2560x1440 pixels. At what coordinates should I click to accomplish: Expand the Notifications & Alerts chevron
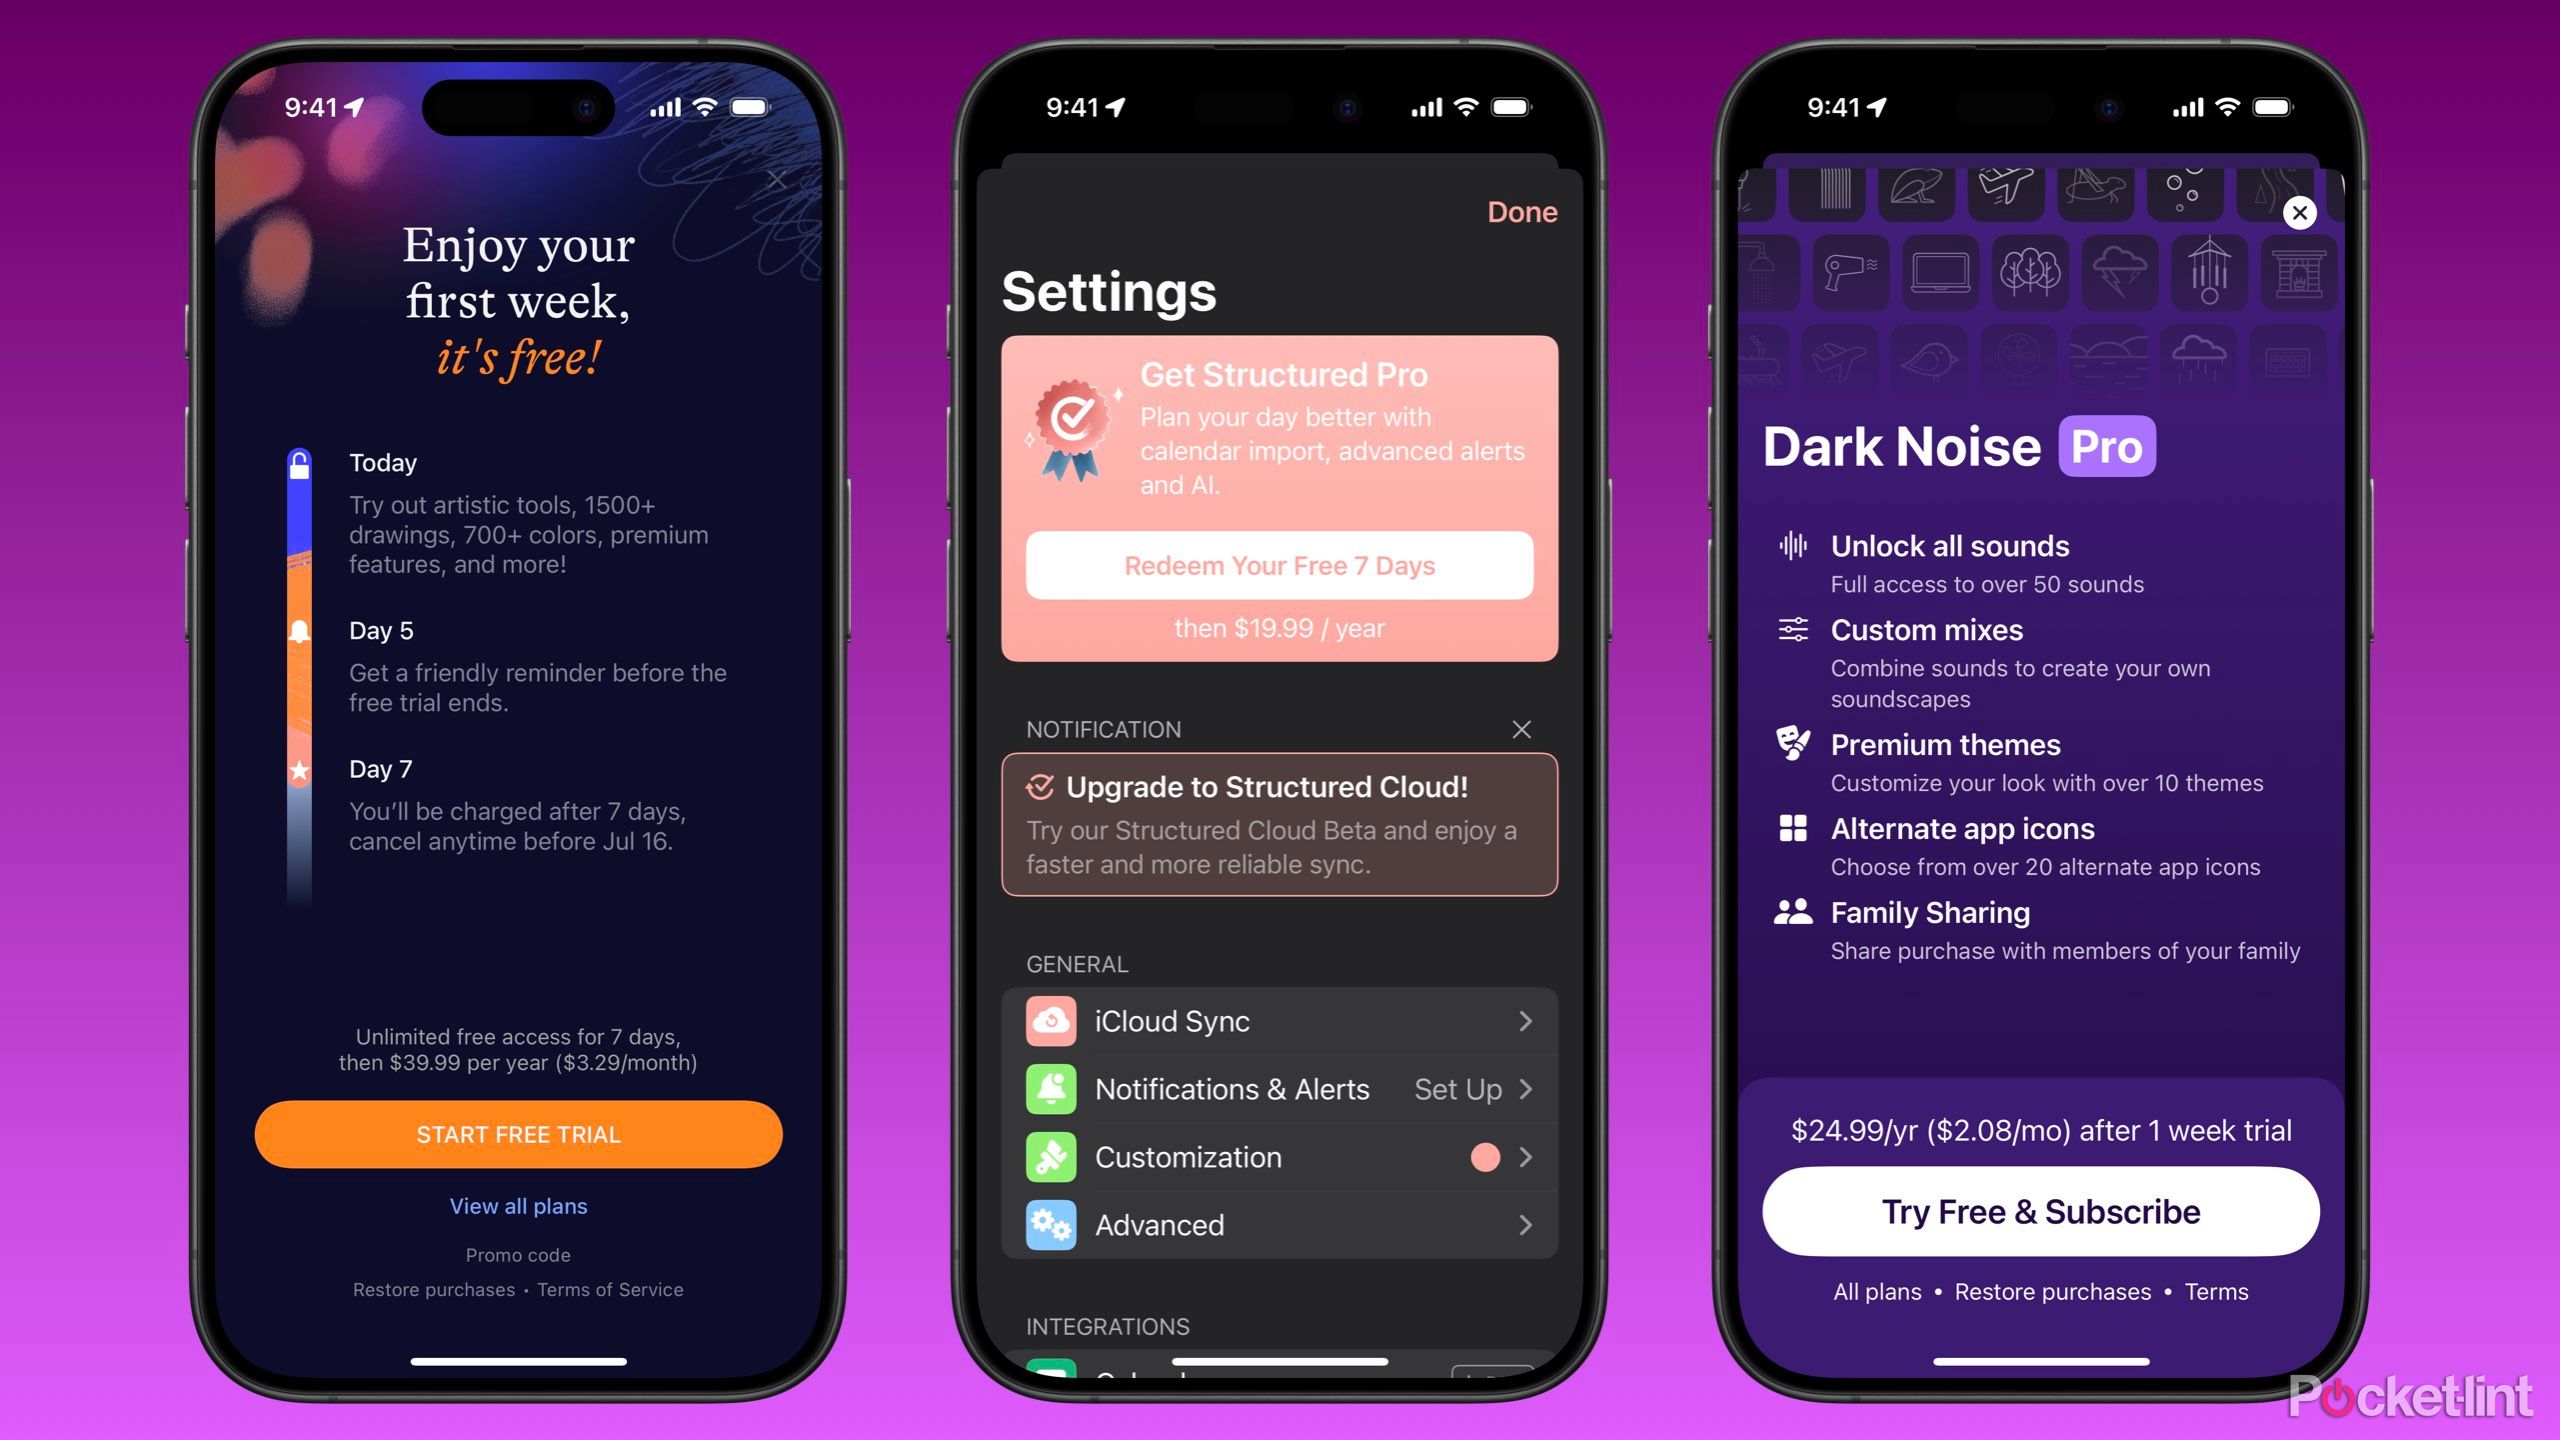tap(1528, 1088)
